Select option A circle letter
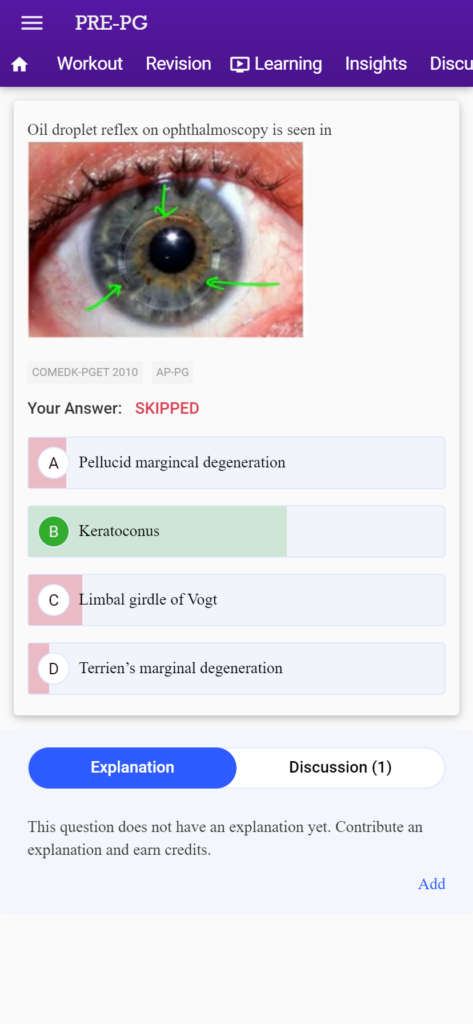This screenshot has height=1024, width=473. [x=54, y=463]
